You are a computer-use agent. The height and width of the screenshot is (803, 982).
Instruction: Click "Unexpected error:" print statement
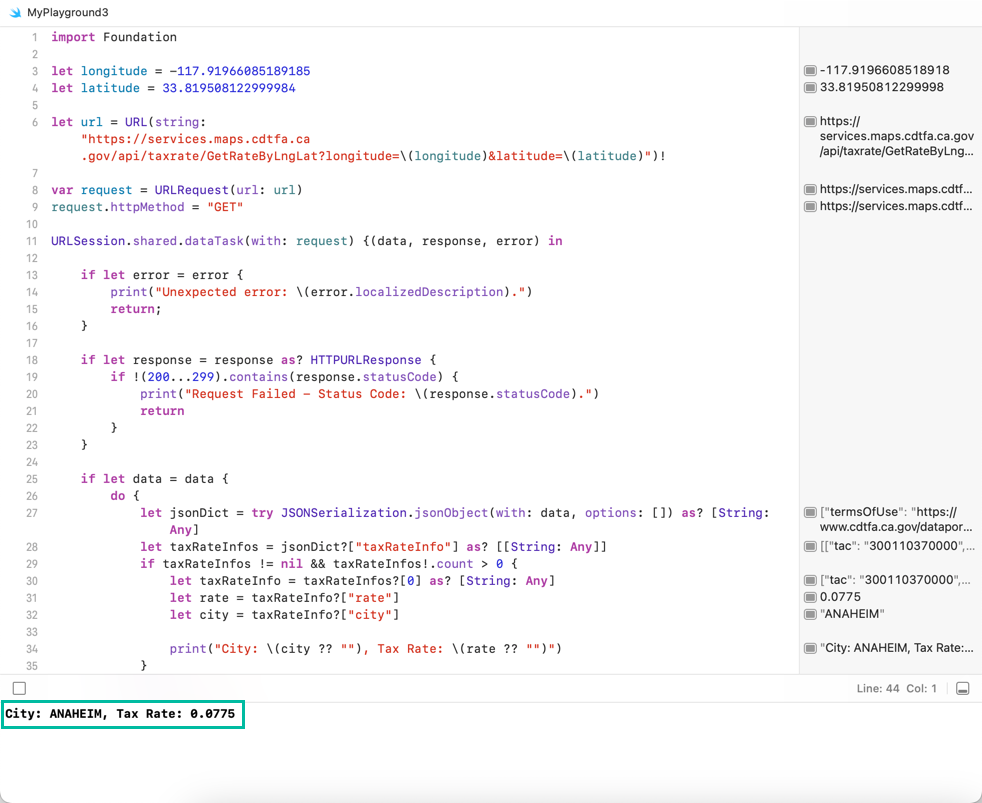pyautogui.click(x=321, y=292)
